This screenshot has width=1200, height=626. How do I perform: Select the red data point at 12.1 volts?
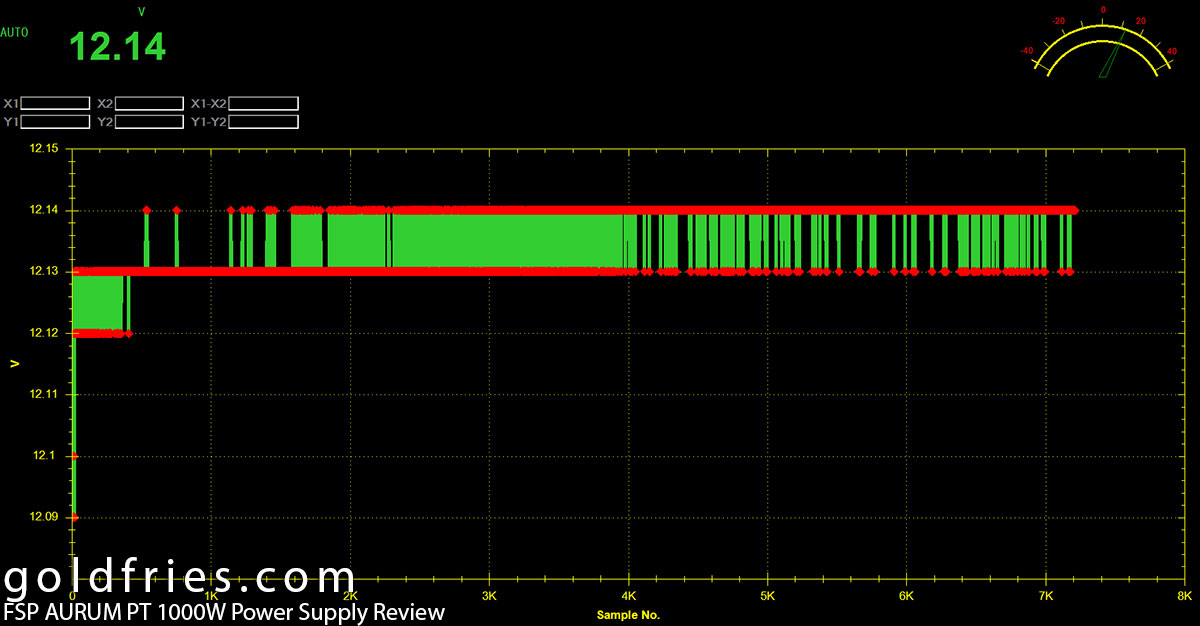point(74,456)
